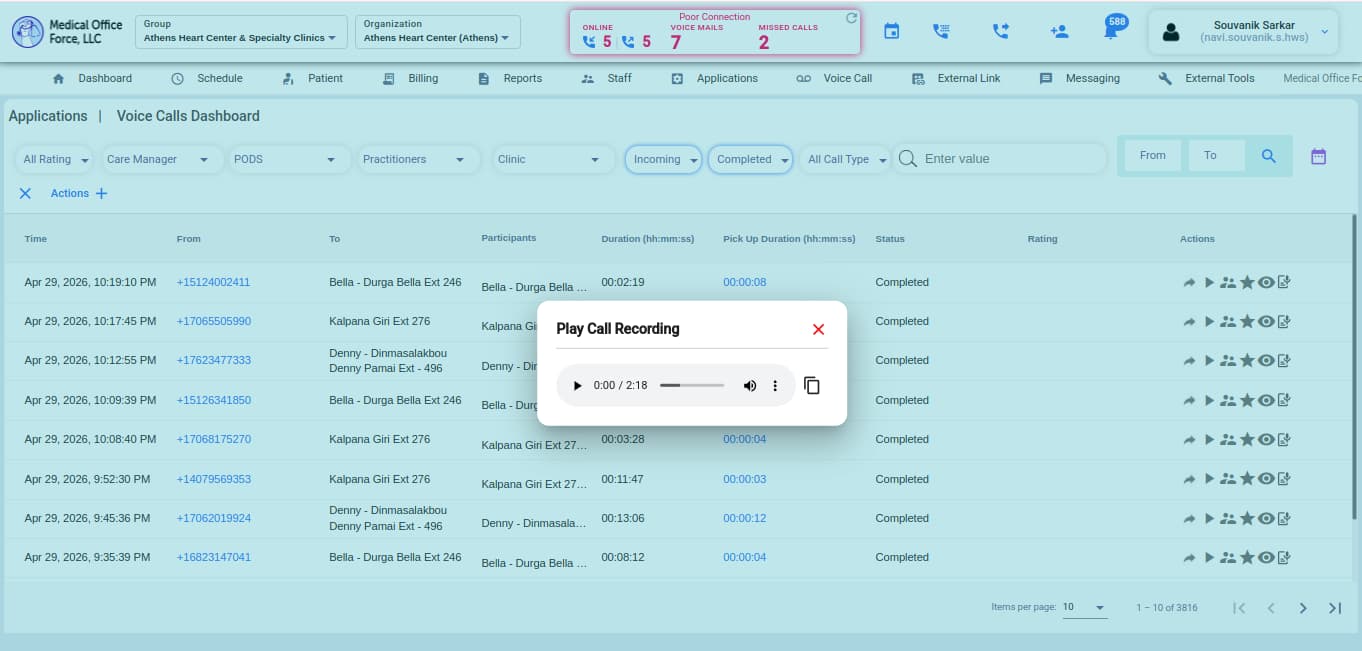Forward the +16823147041 call
The height and width of the screenshot is (651, 1362).
pos(1189,558)
